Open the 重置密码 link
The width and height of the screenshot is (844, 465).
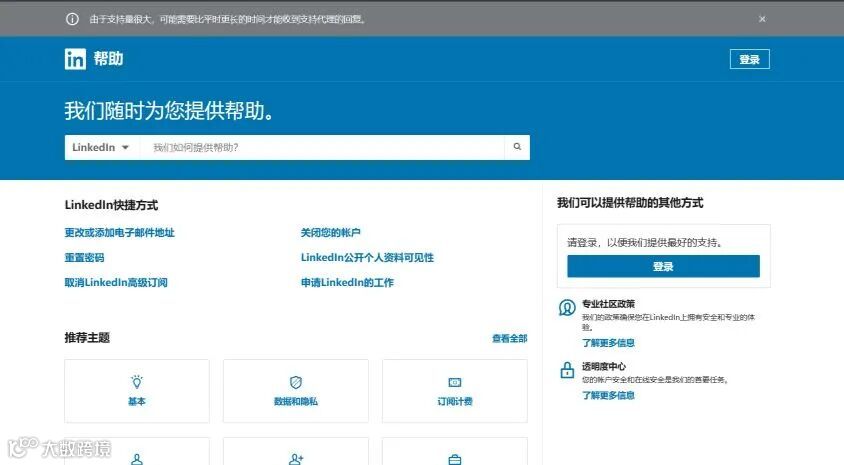click(85, 258)
